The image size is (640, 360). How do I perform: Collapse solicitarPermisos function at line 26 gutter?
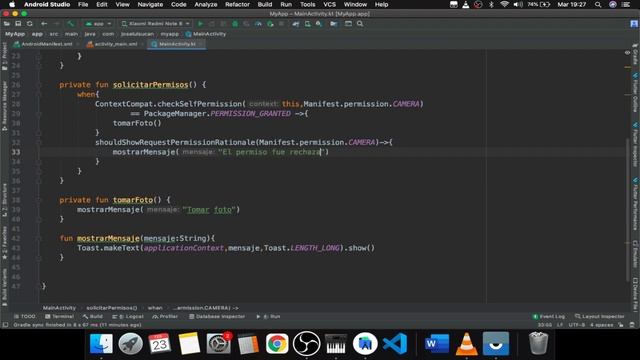38,85
